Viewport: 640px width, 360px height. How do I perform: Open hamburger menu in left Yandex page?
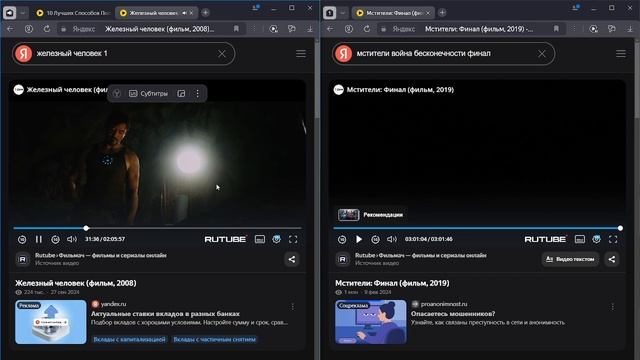click(x=301, y=53)
